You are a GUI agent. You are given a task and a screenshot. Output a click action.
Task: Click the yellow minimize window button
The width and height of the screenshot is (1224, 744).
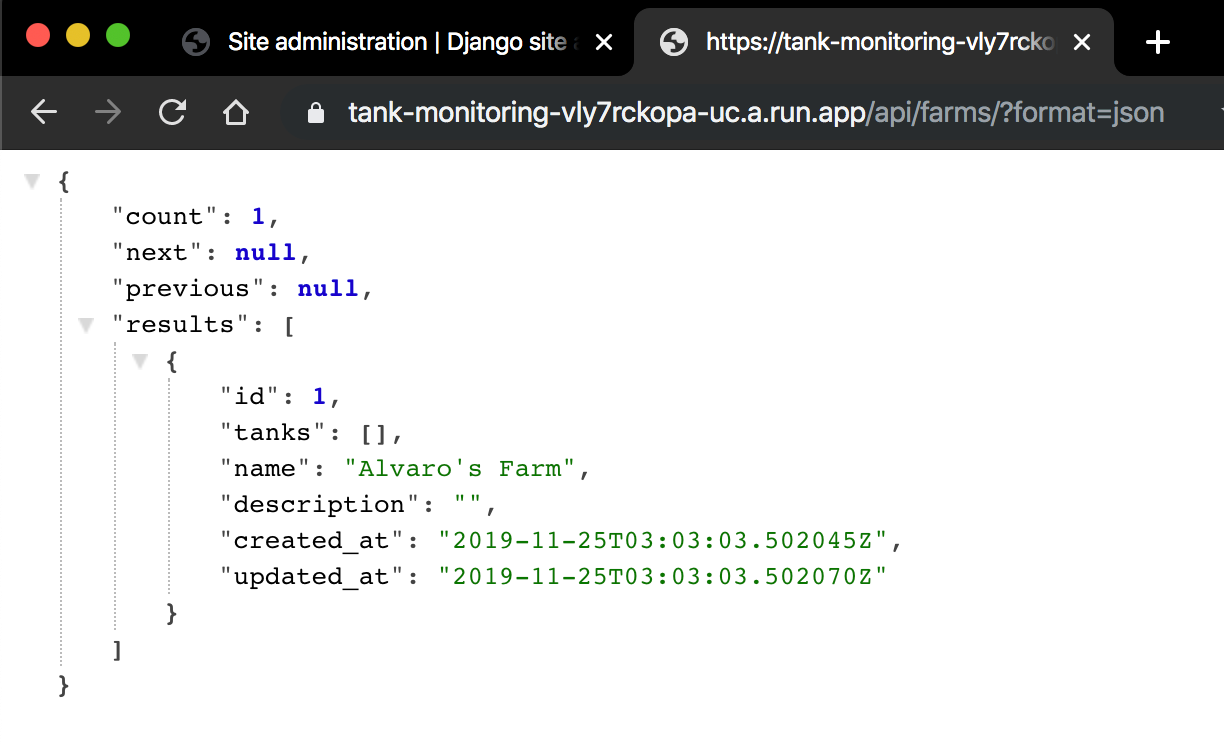coord(78,33)
